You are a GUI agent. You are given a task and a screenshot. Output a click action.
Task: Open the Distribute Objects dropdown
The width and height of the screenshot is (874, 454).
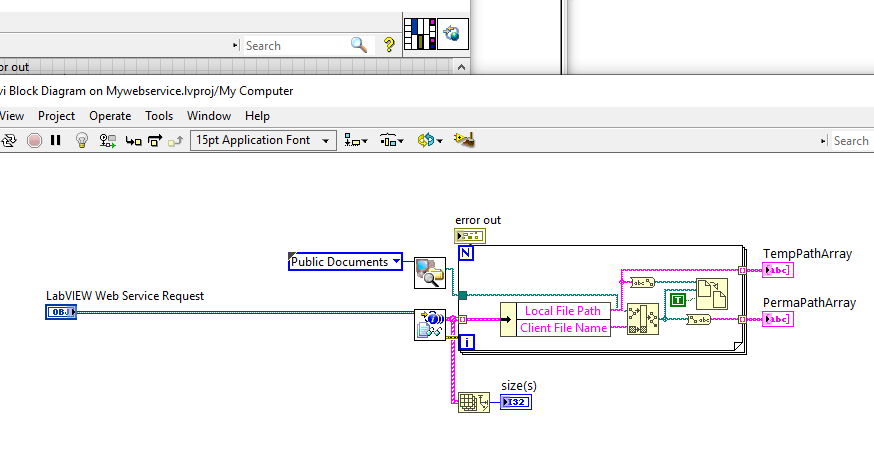[x=391, y=141]
